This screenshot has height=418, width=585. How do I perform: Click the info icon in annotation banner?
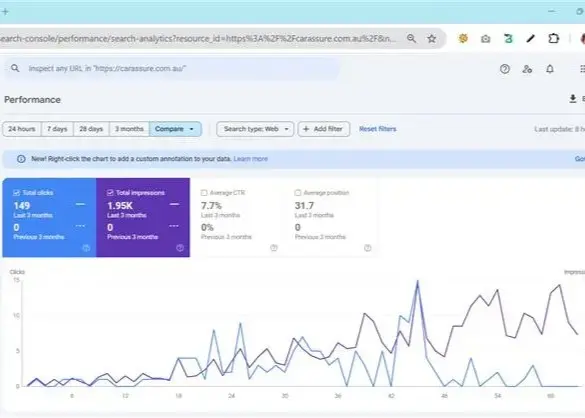21,159
